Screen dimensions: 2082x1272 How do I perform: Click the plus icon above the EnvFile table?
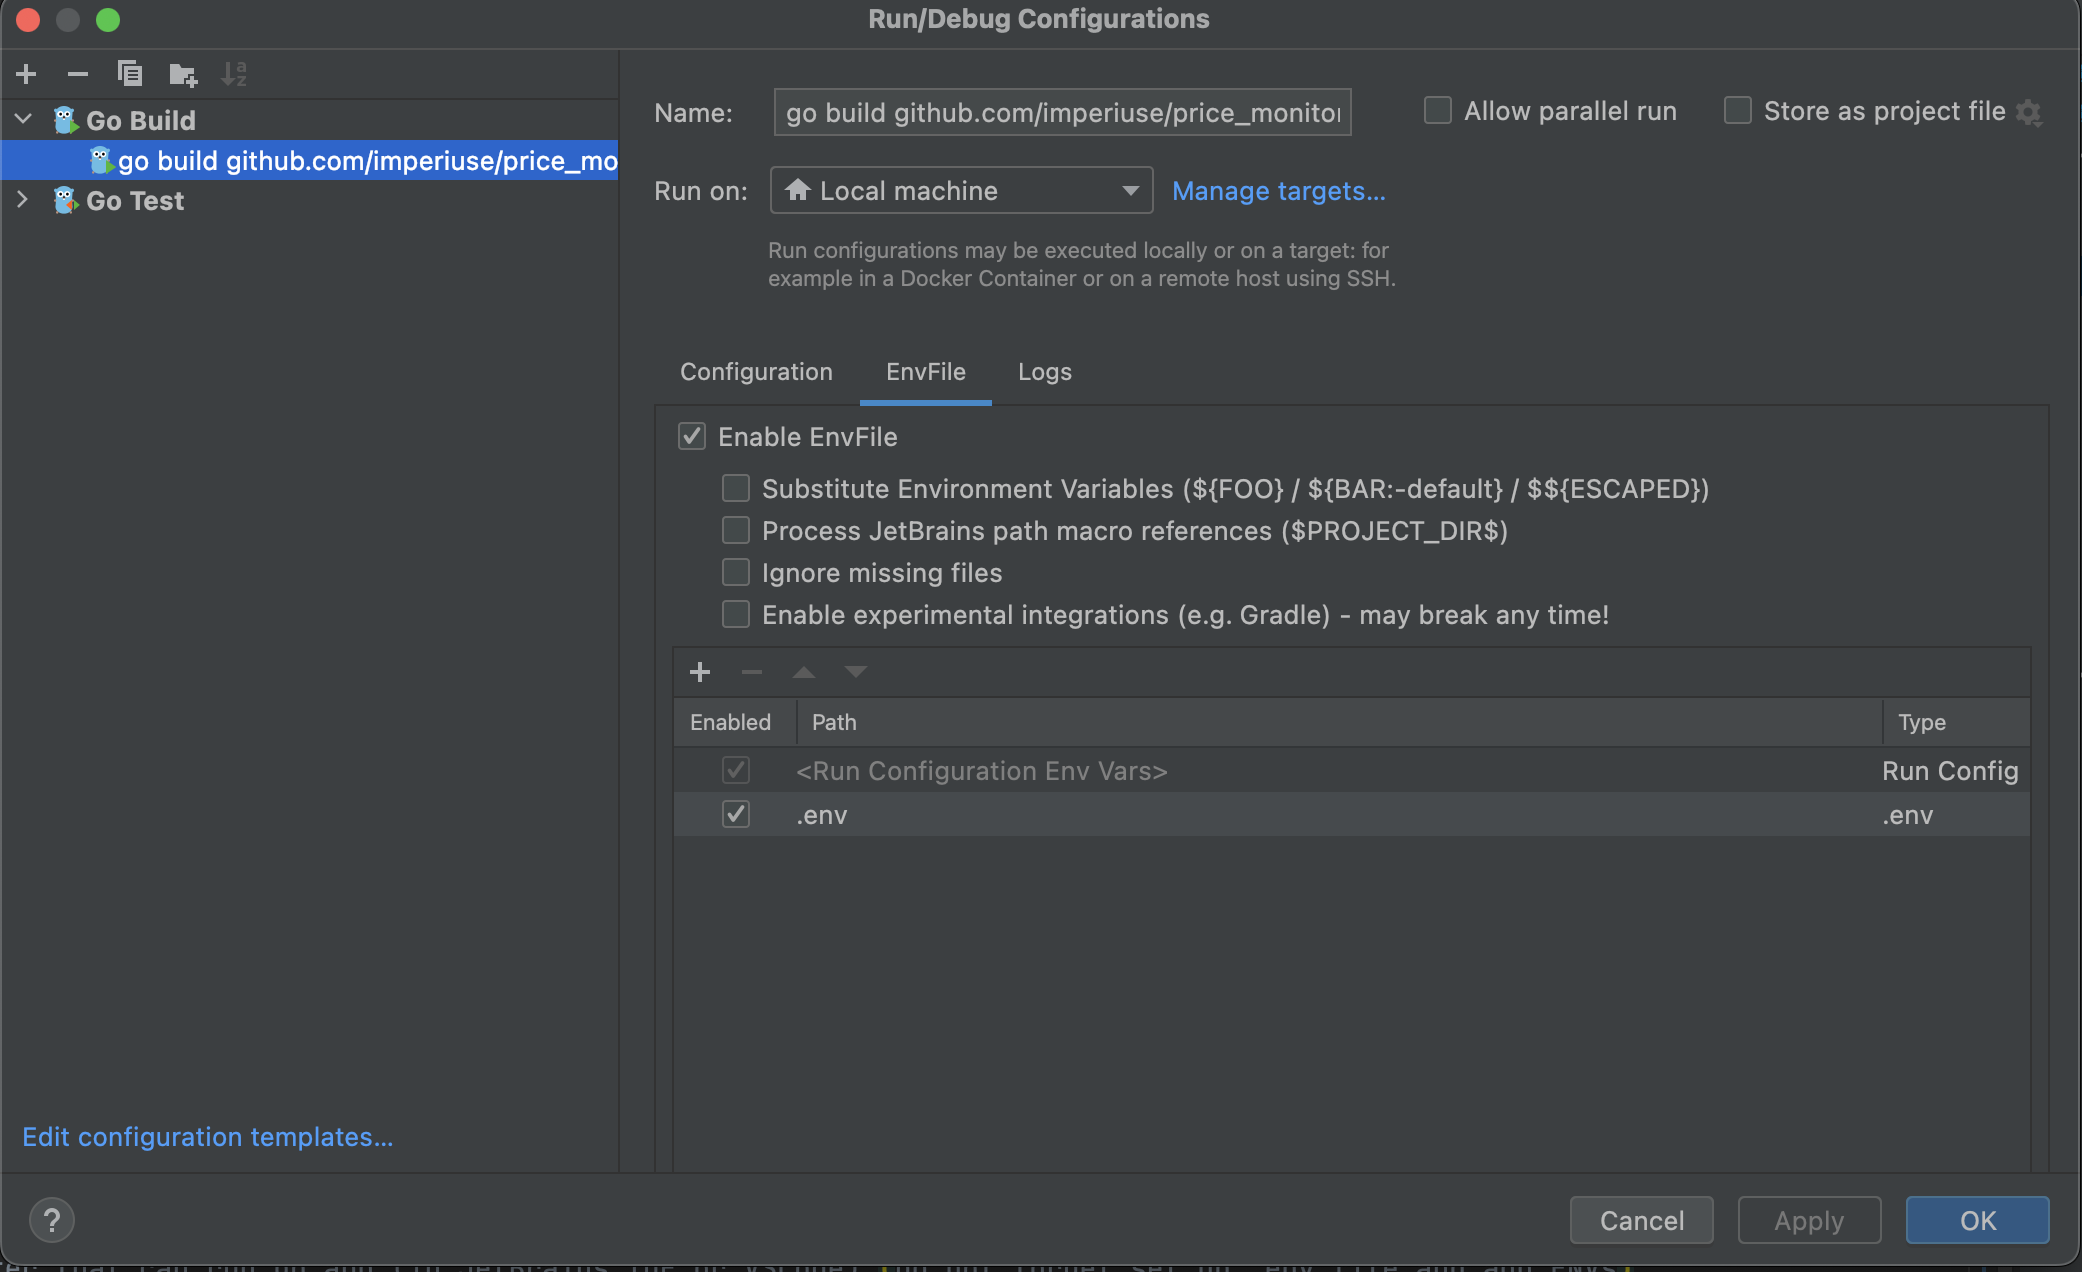700,672
